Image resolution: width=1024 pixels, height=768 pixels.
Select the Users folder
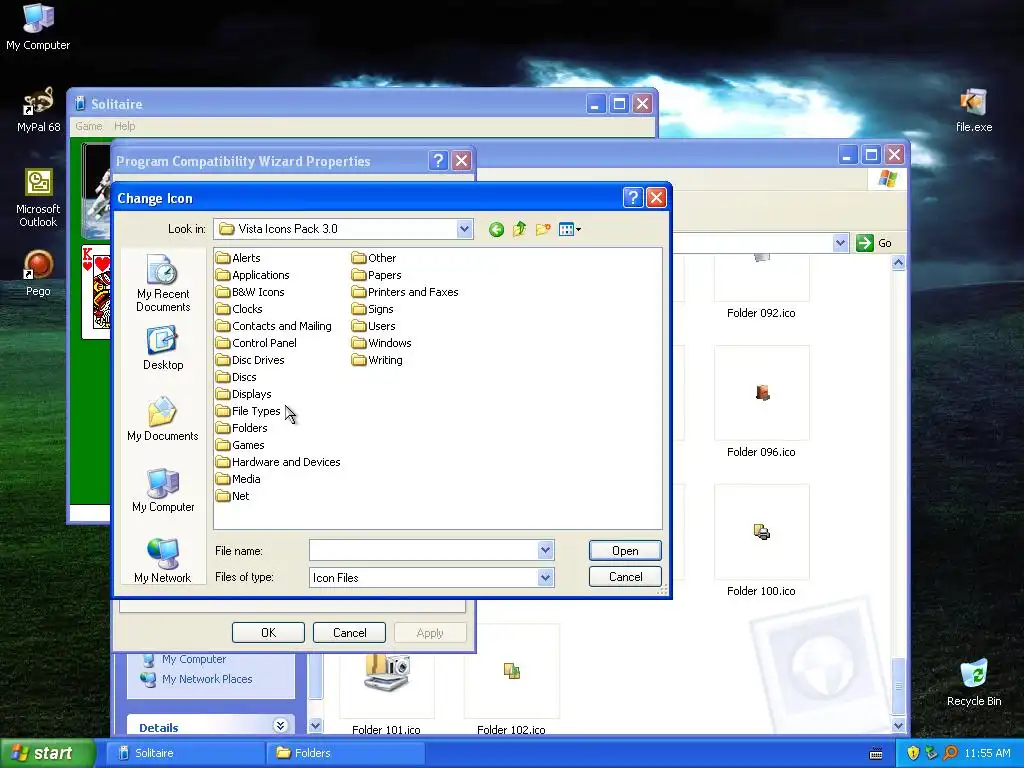374,326
